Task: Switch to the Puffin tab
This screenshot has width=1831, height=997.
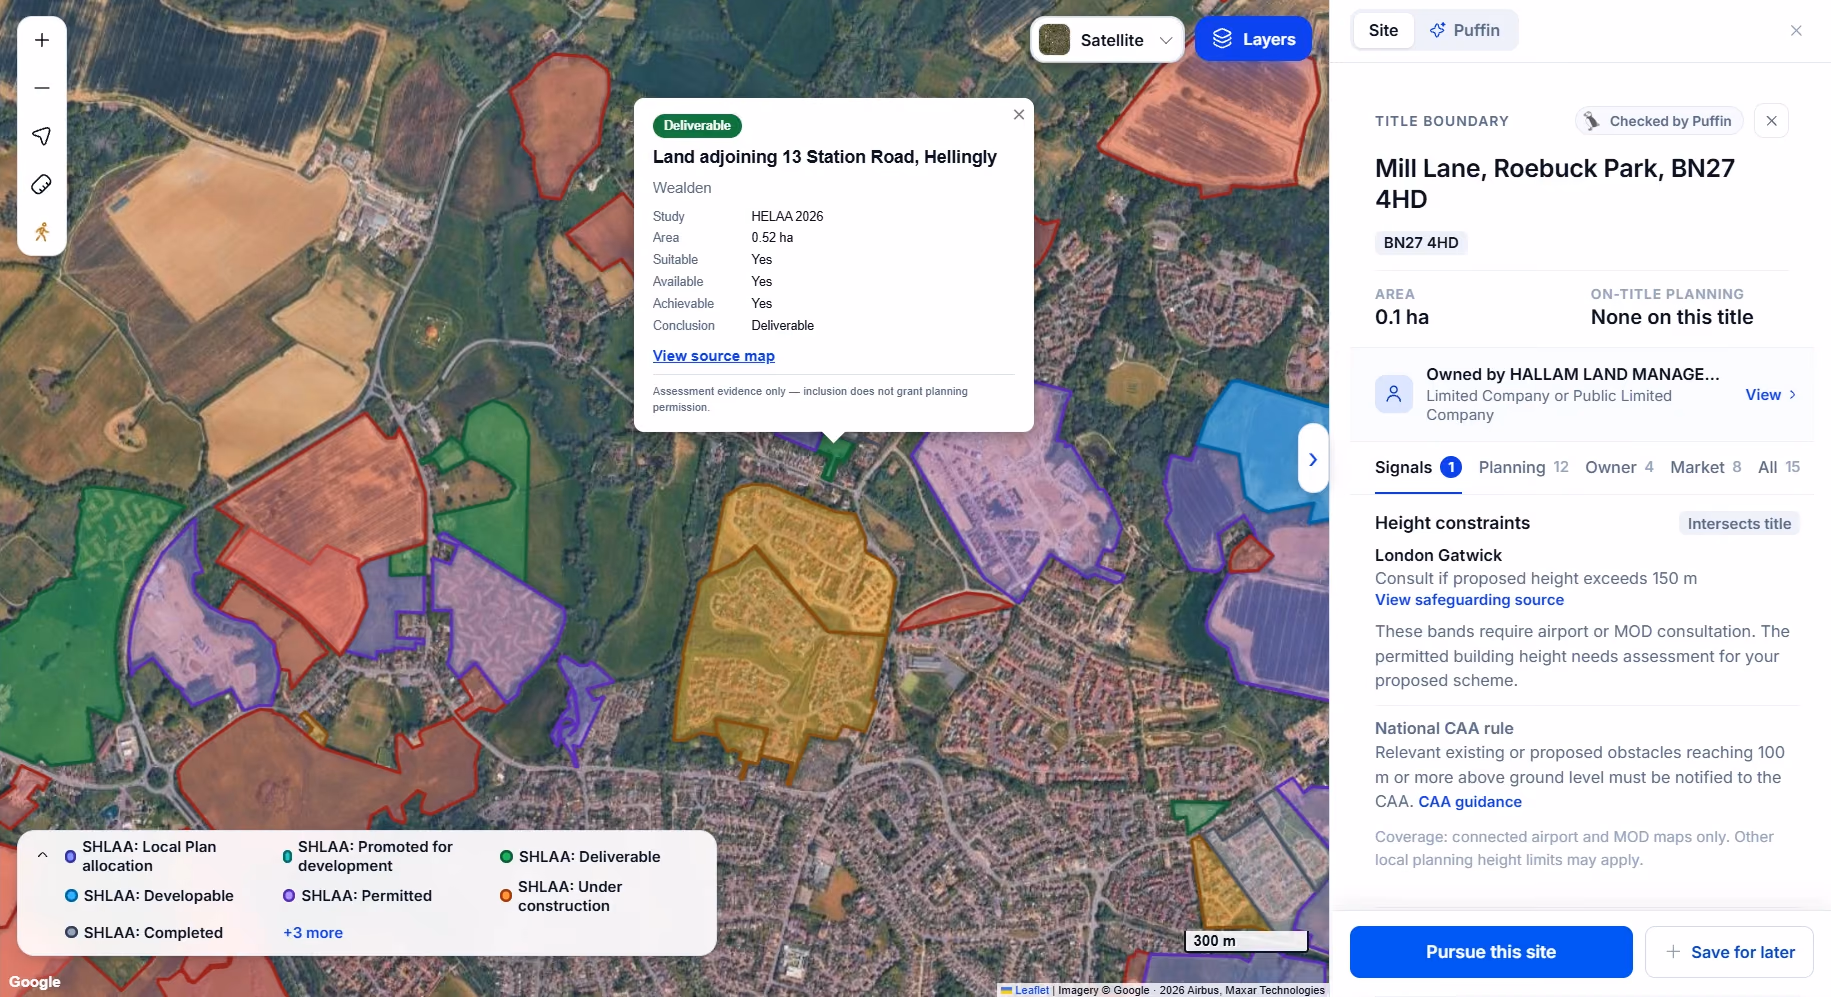Action: coord(1465,30)
